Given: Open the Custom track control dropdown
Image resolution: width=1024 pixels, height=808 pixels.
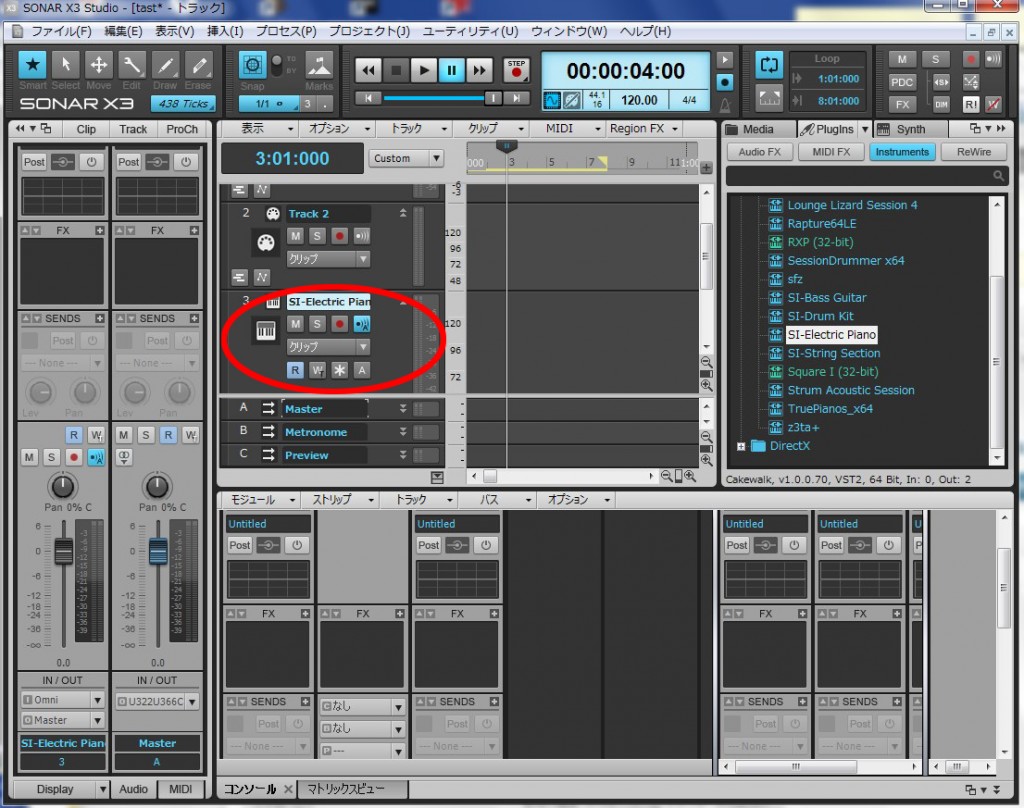Looking at the screenshot, I should (x=406, y=158).
